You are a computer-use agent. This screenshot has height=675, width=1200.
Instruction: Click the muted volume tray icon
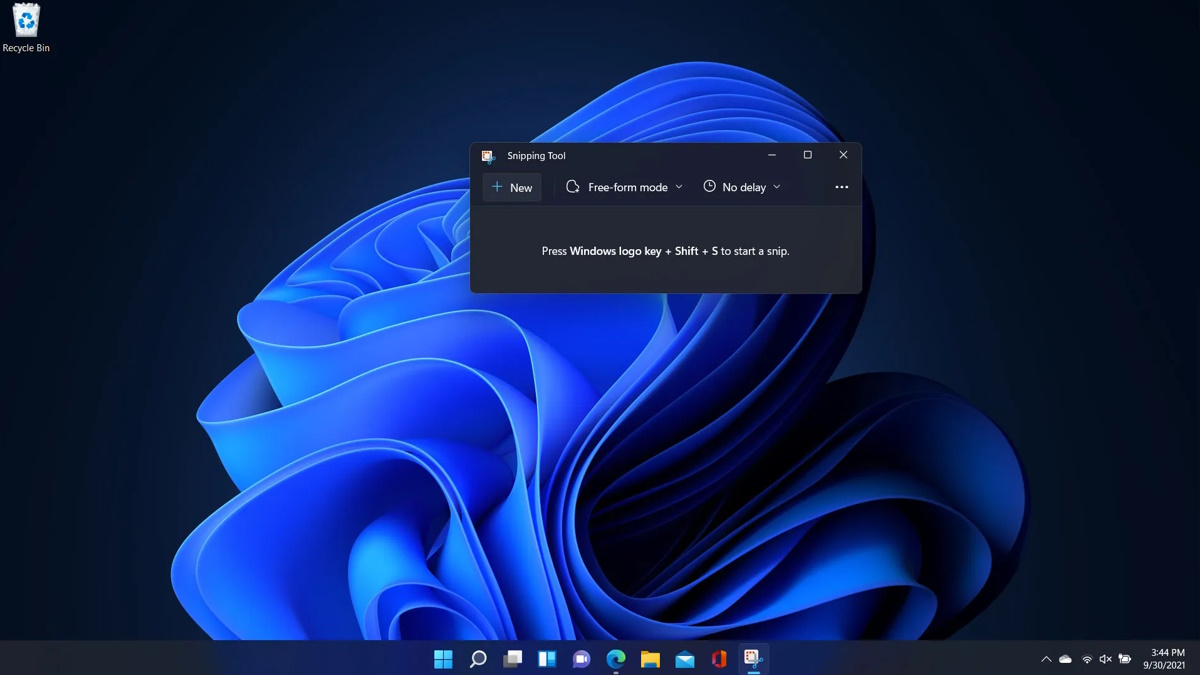coord(1105,660)
